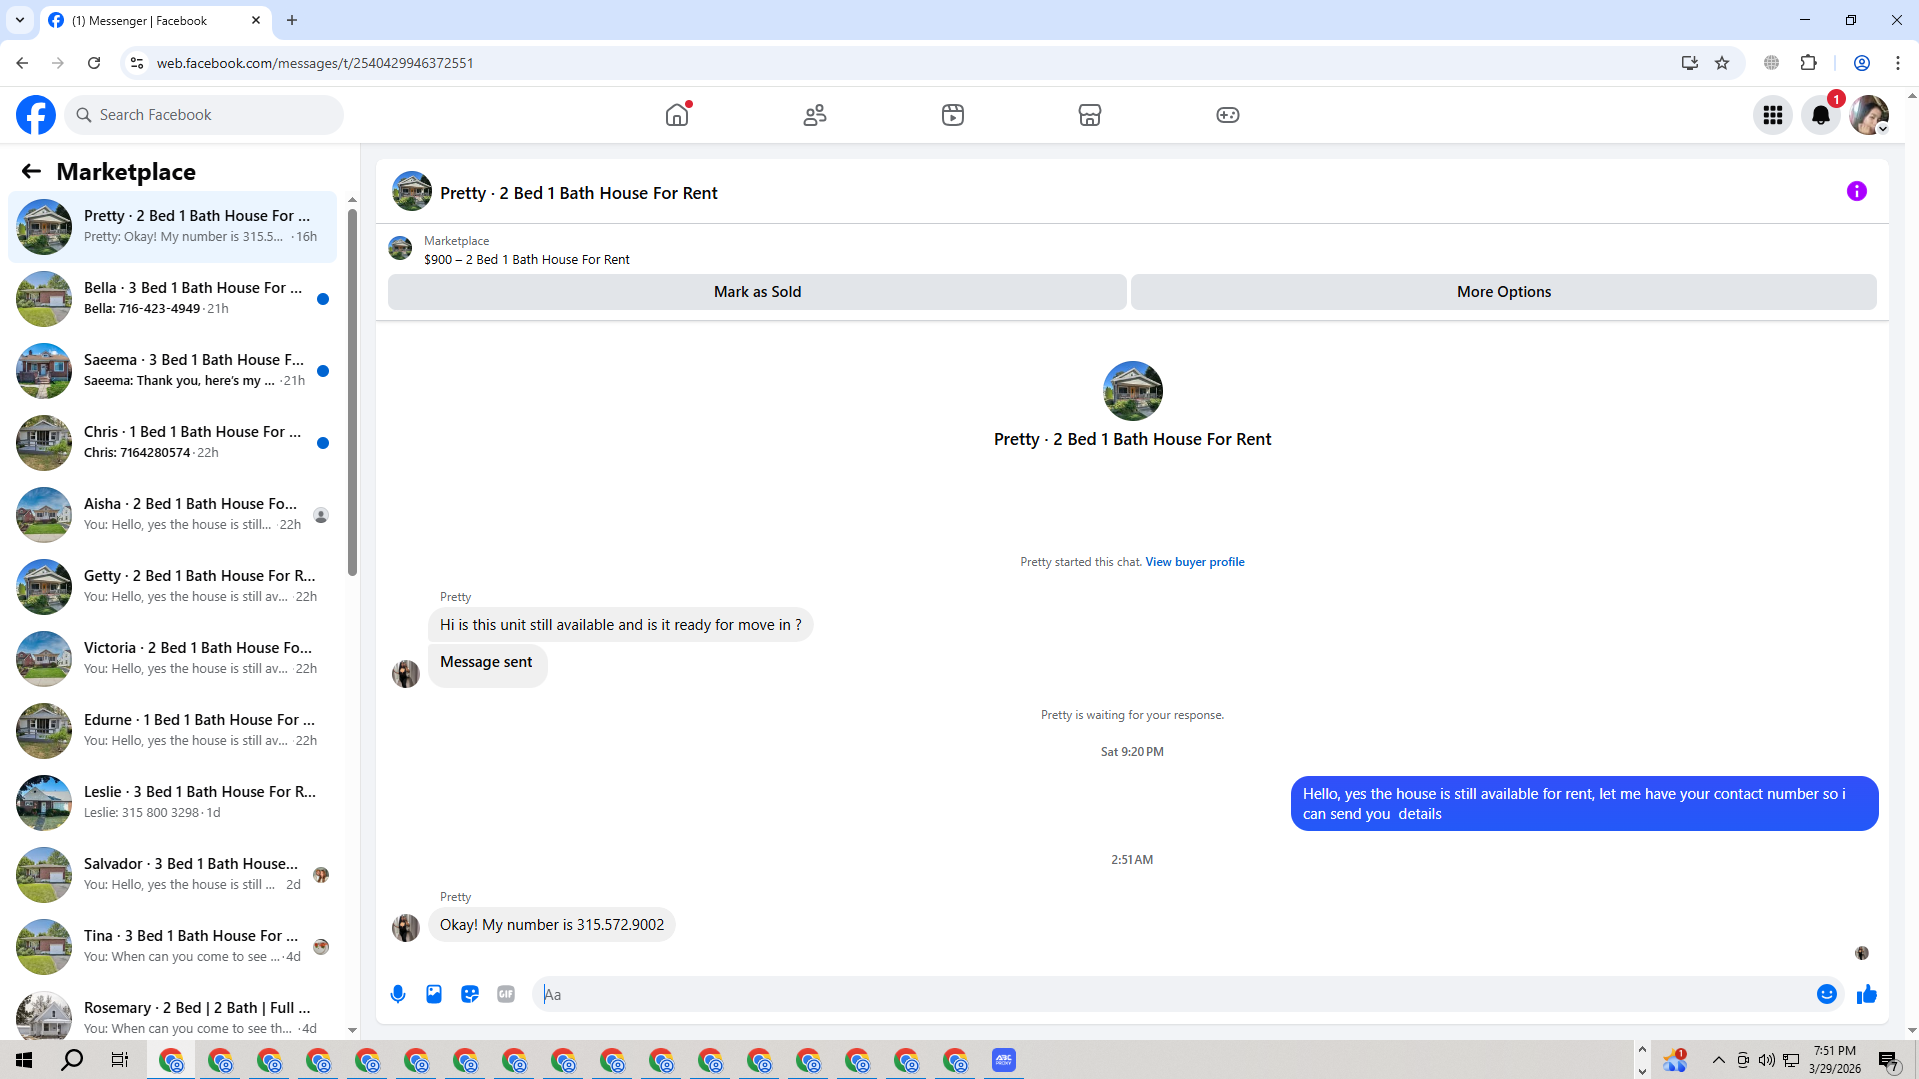1919x1079 pixels.
Task: Open Chrome's three-dot menu
Action: 1898,63
